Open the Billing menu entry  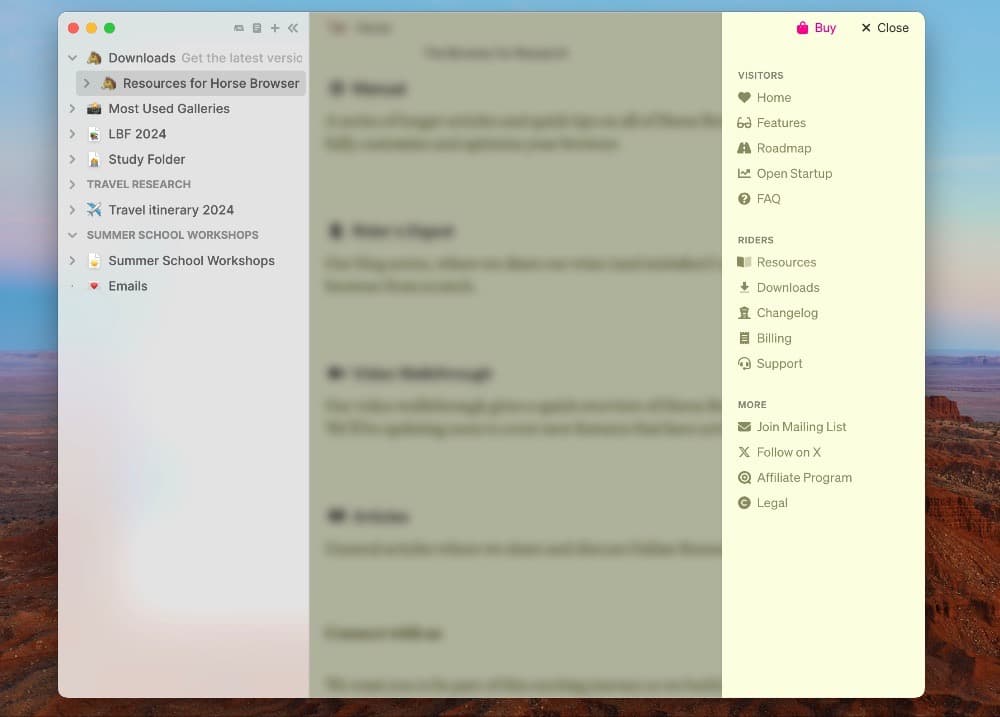(x=773, y=338)
